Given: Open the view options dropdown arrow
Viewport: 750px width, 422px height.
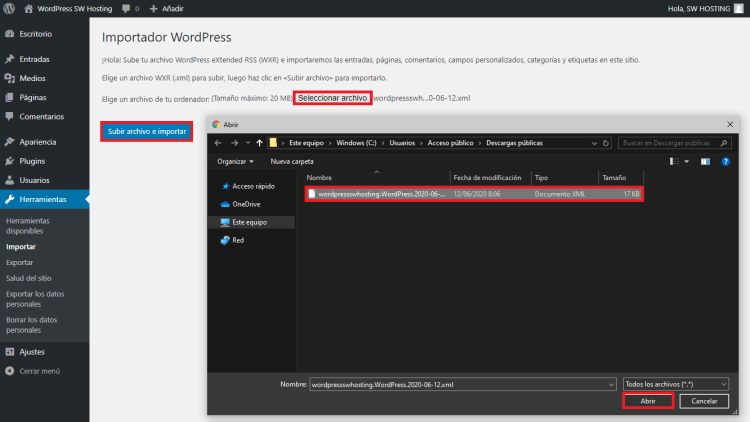Looking at the screenshot, I should (686, 162).
